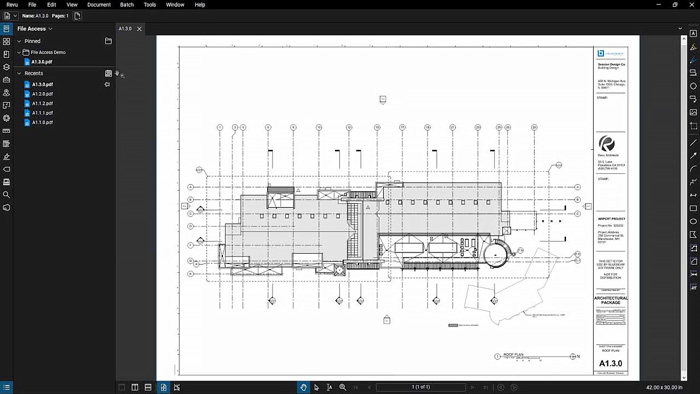700x394 pixels.
Task: Toggle single page view mode
Action: (x=163, y=387)
